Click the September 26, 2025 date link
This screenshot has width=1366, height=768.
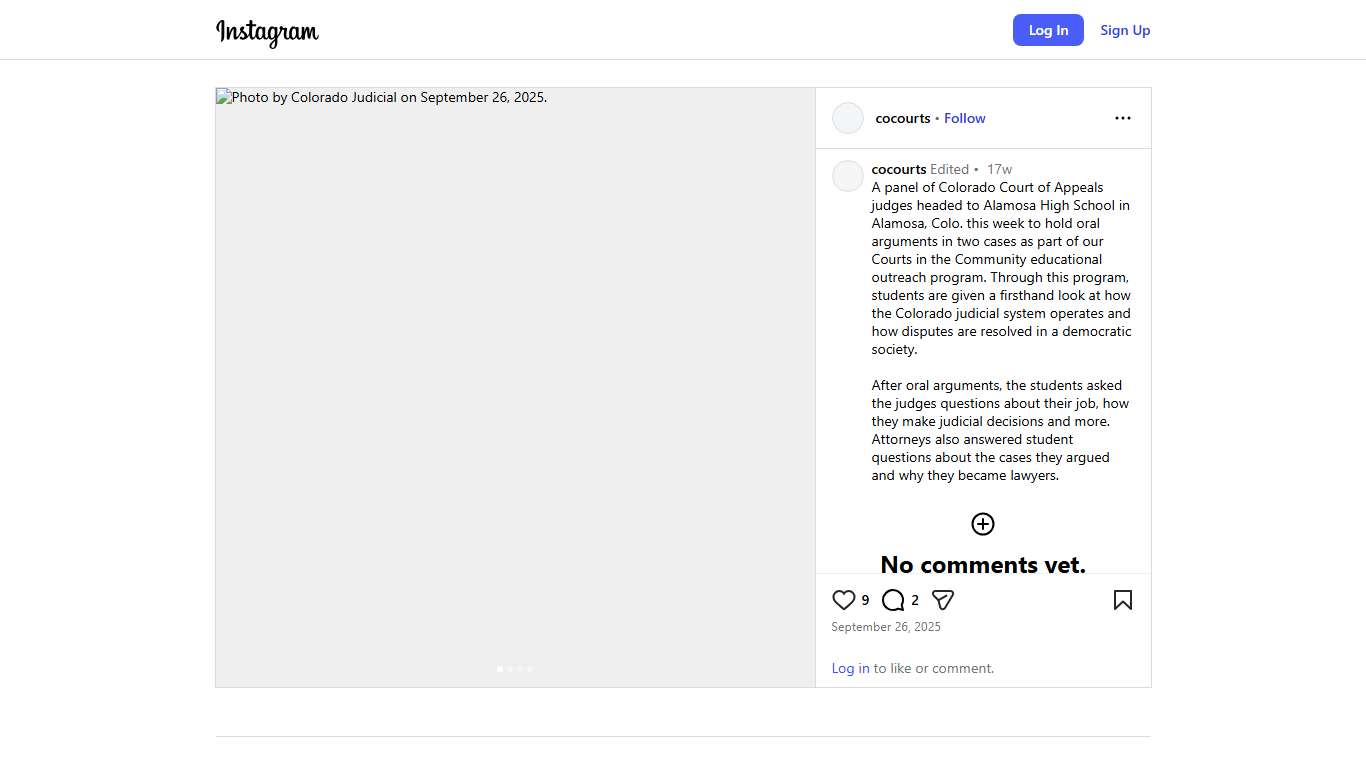coord(886,627)
